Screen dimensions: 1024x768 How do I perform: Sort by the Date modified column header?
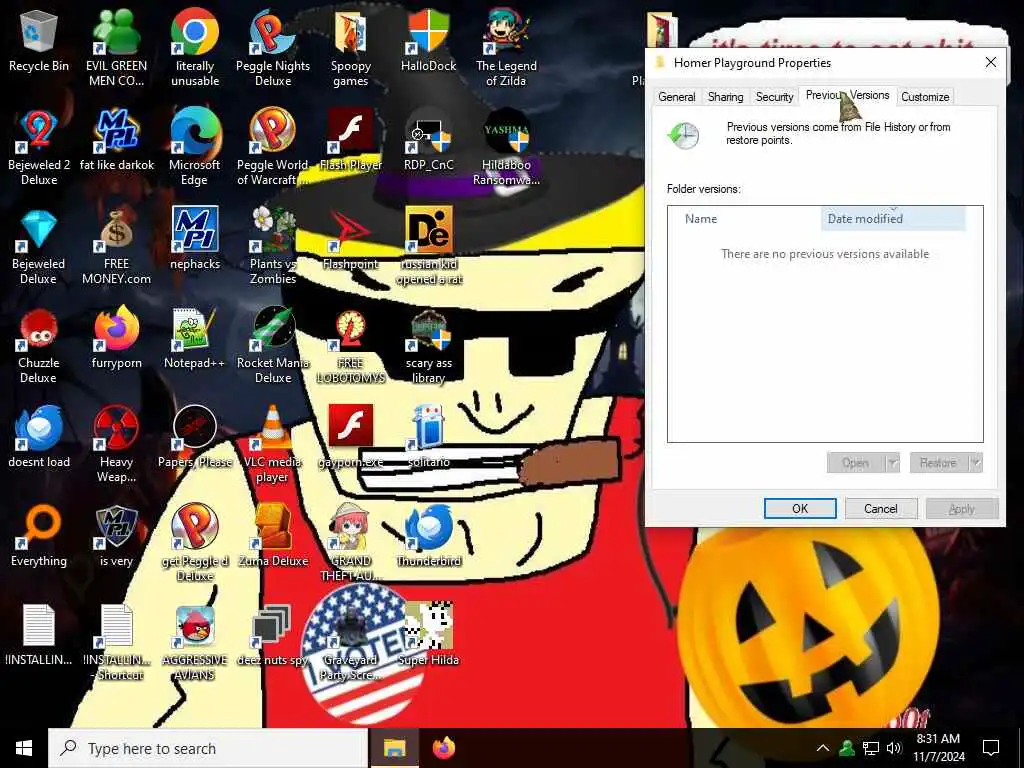click(893, 219)
